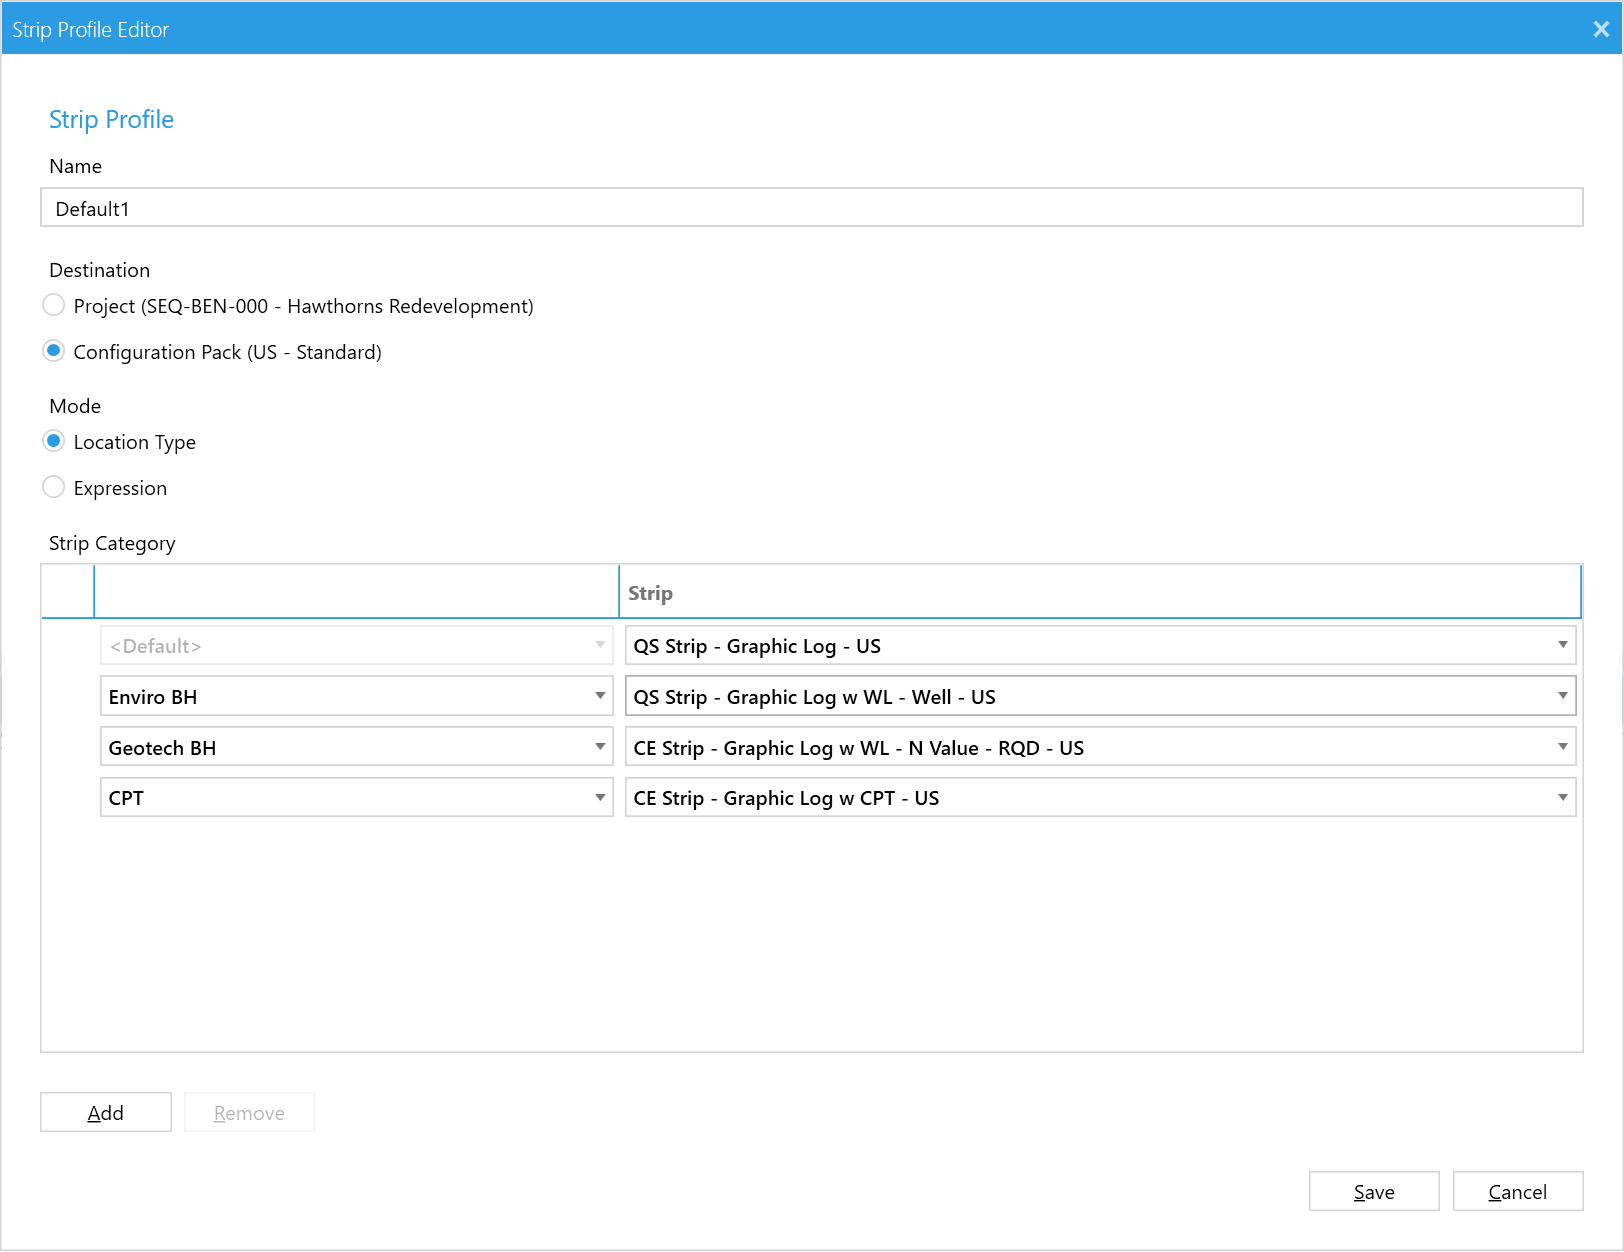Open strip dropdown for Enviro BH row
This screenshot has height=1252, width=1624.
[1563, 696]
